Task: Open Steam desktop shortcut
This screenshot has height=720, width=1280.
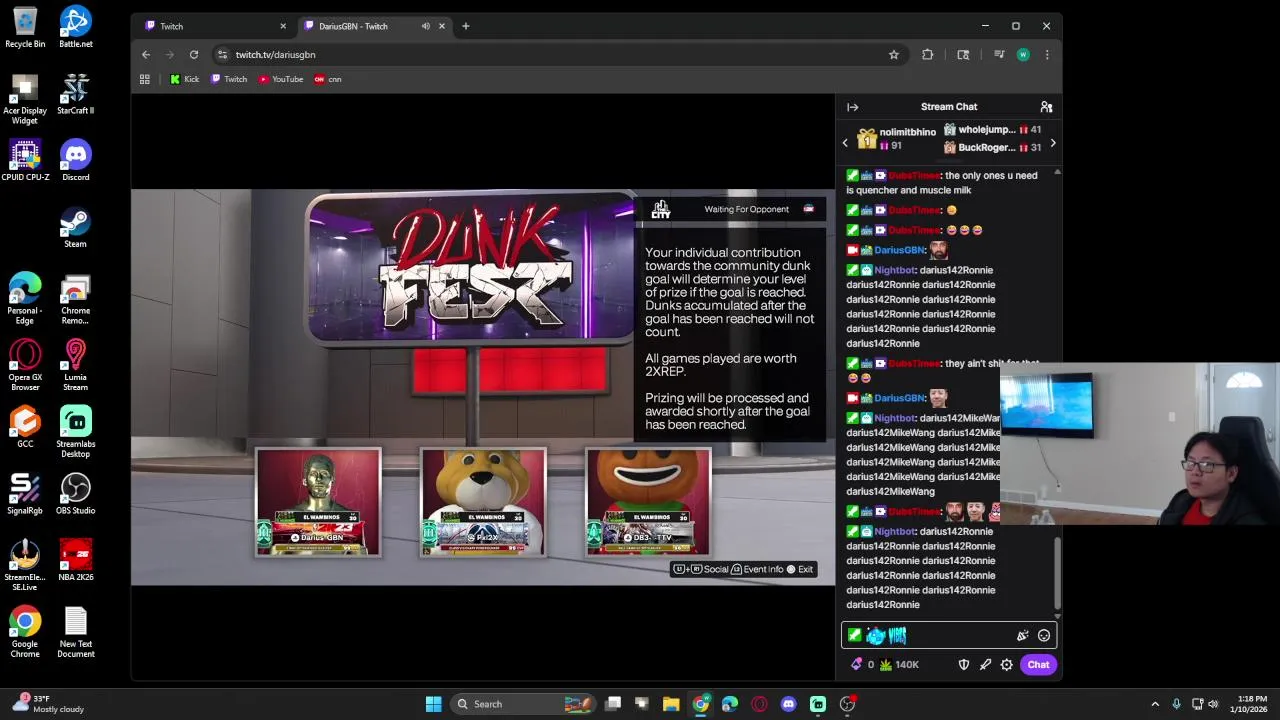Action: (76, 227)
